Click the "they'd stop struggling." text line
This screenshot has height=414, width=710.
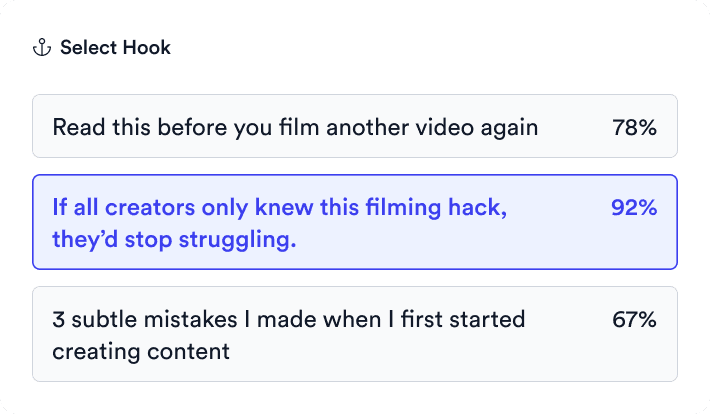174,240
